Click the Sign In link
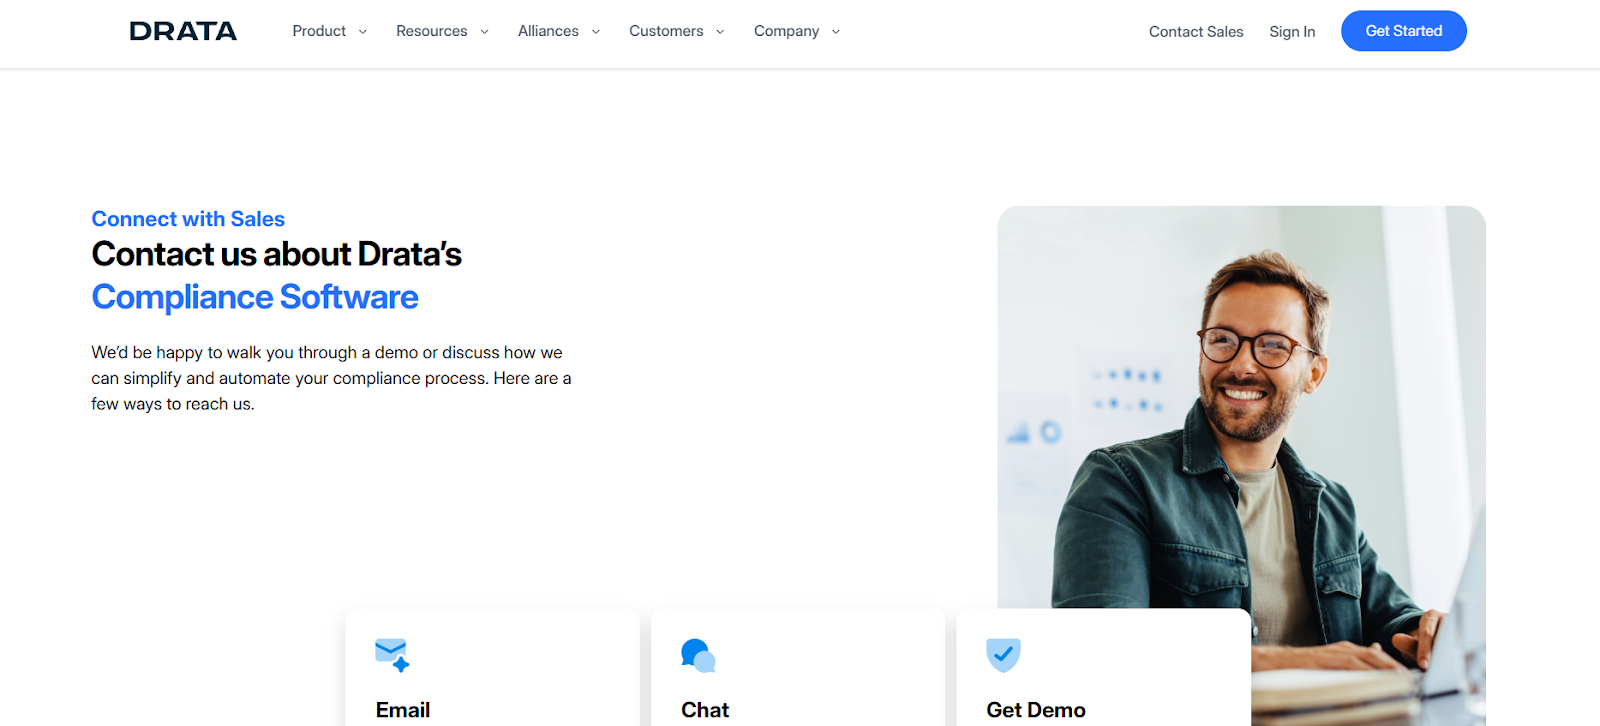The height and width of the screenshot is (726, 1600). point(1292,32)
